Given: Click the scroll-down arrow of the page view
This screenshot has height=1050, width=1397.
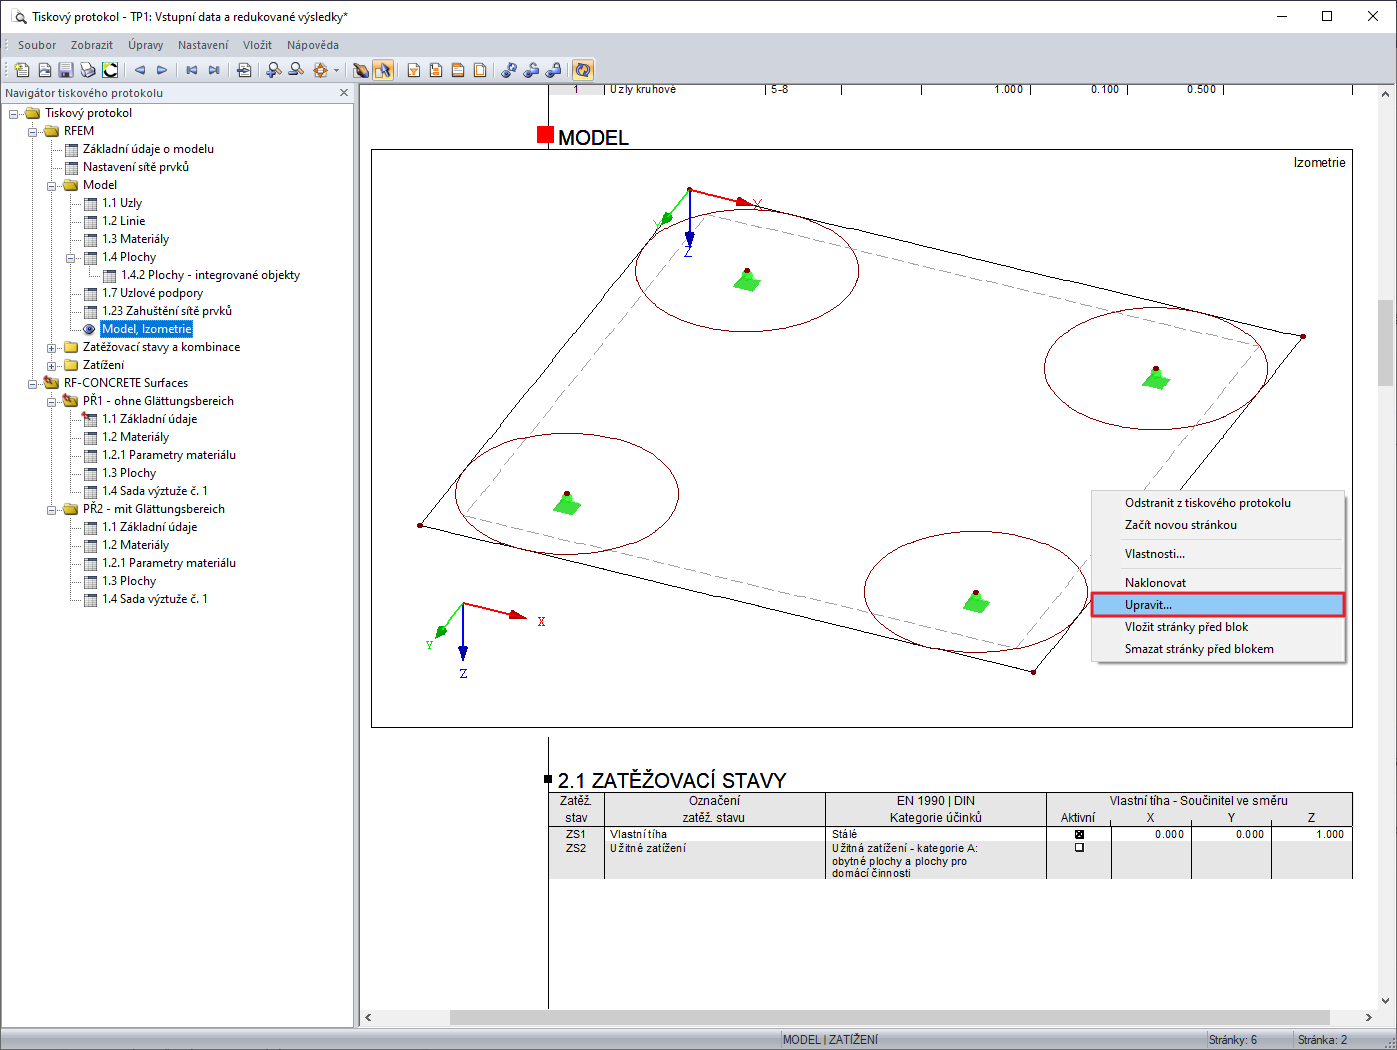Looking at the screenshot, I should click(x=1385, y=1000).
